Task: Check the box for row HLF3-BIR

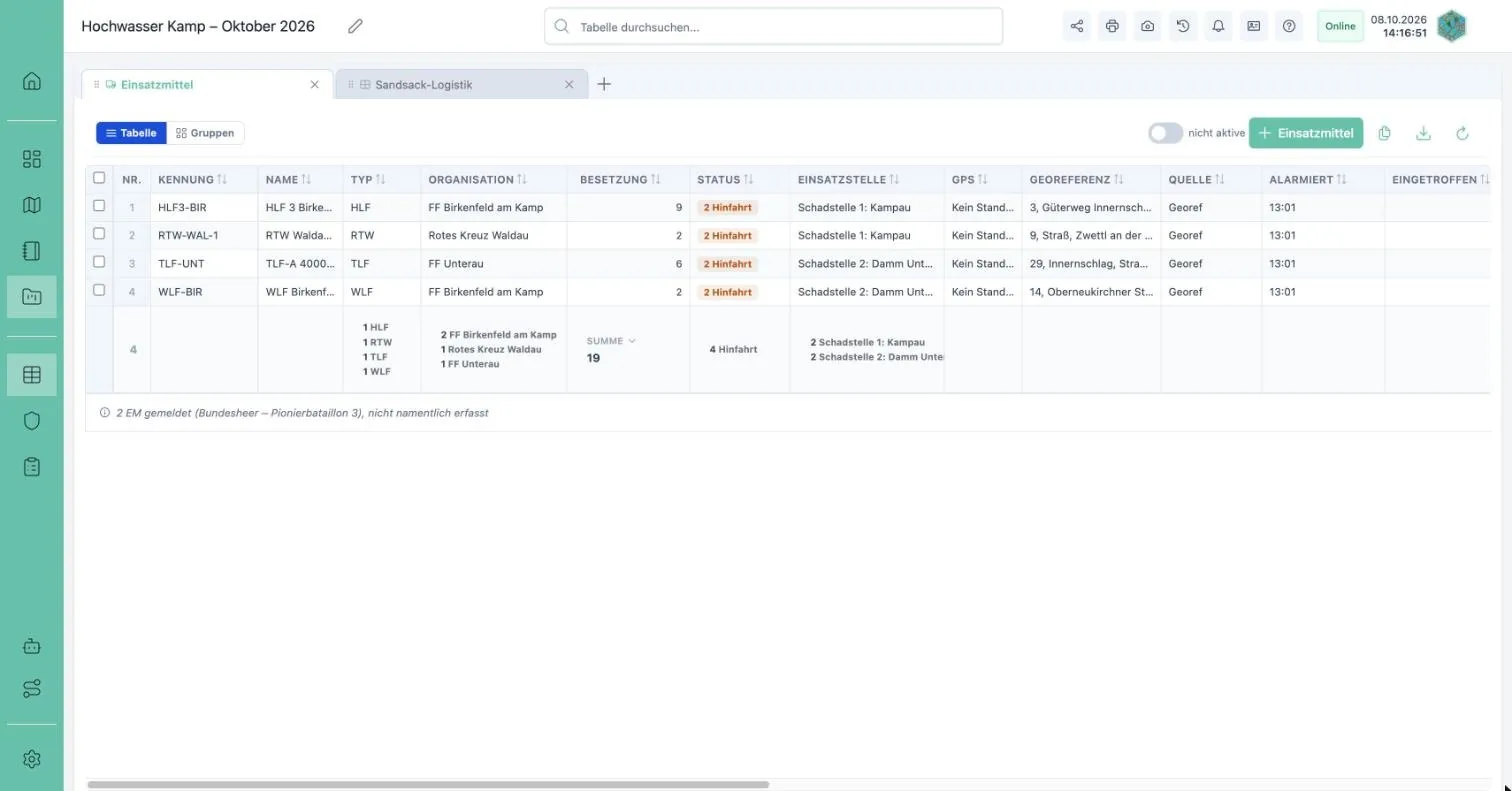Action: pyautogui.click(x=99, y=206)
